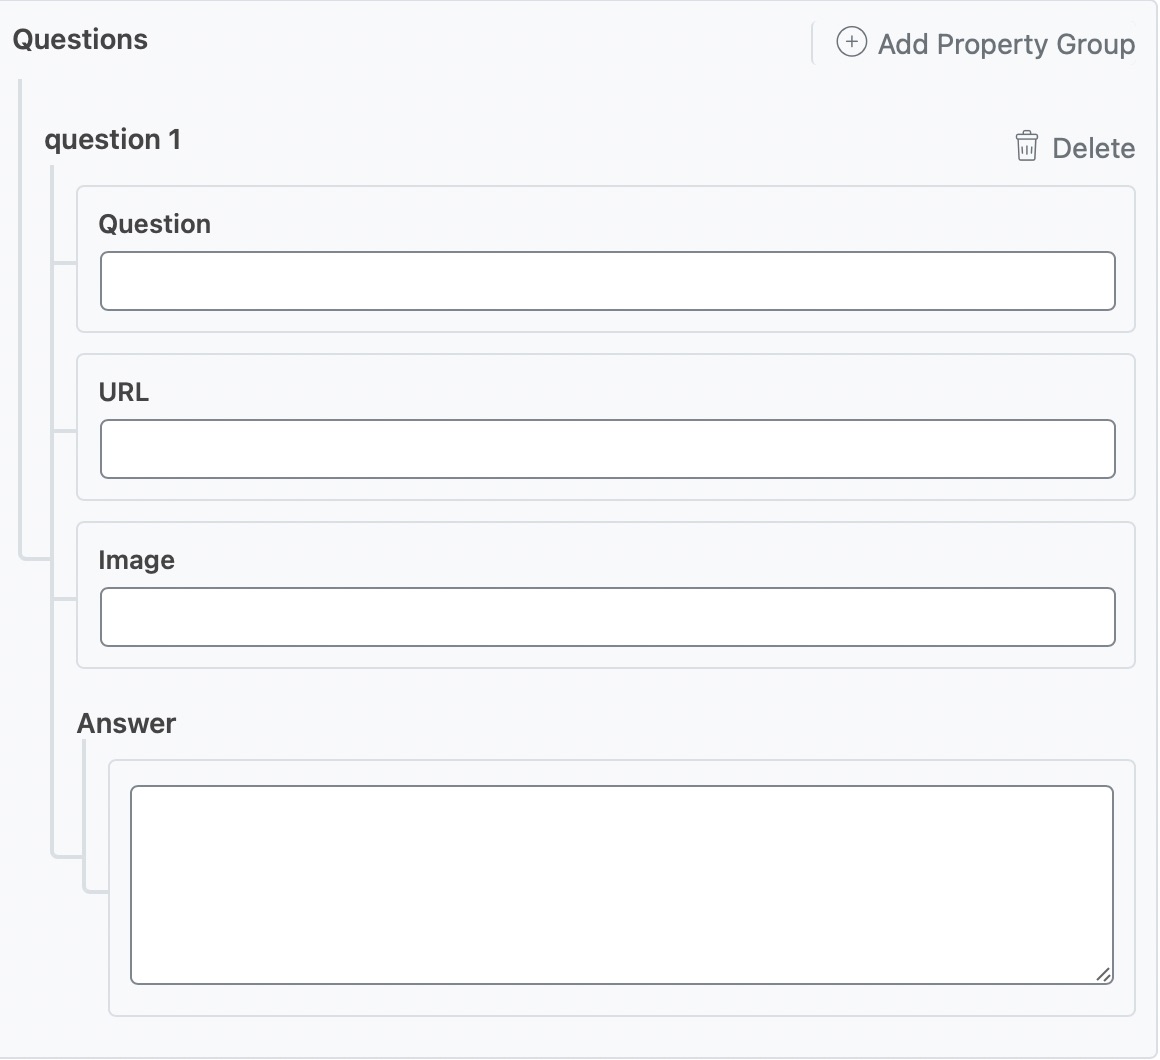The height and width of the screenshot is (1060, 1160).
Task: Click the "question 1" group title
Action: (x=112, y=140)
